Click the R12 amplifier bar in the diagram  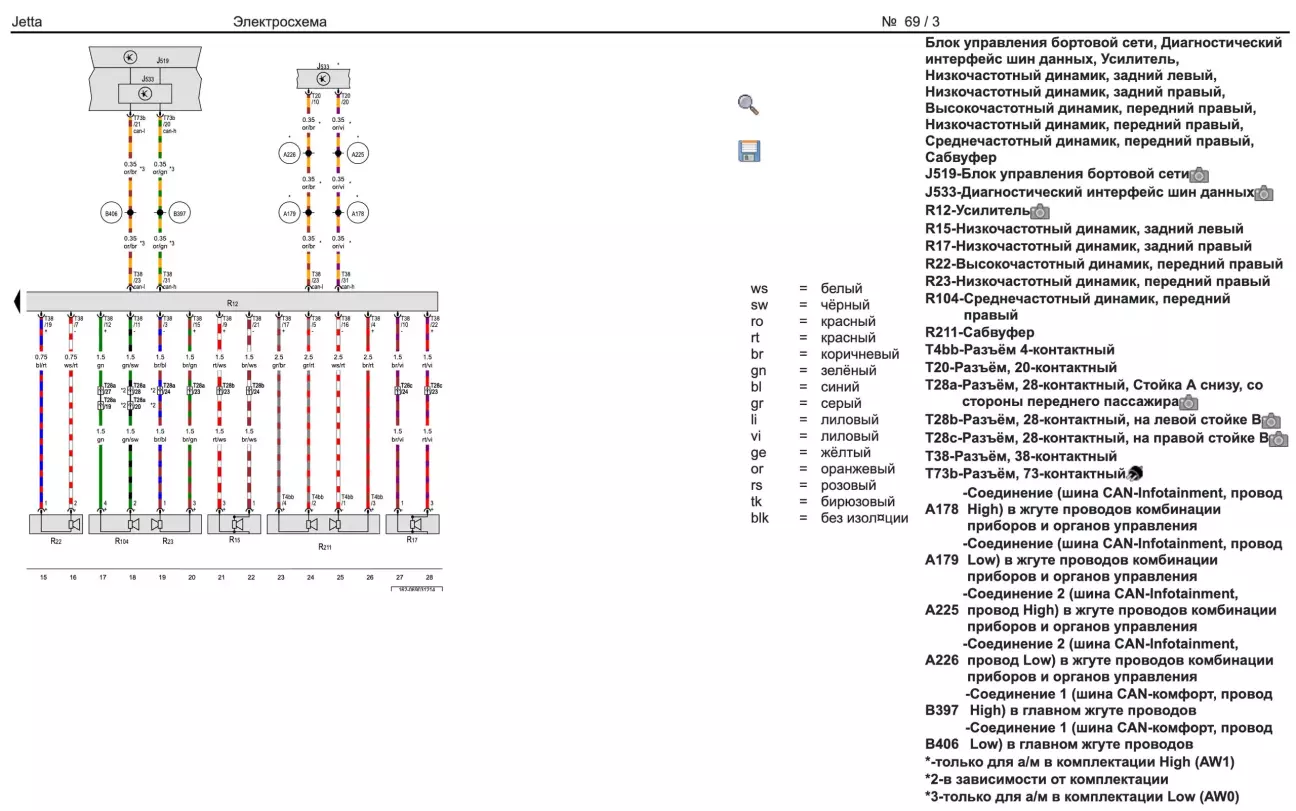coord(232,301)
